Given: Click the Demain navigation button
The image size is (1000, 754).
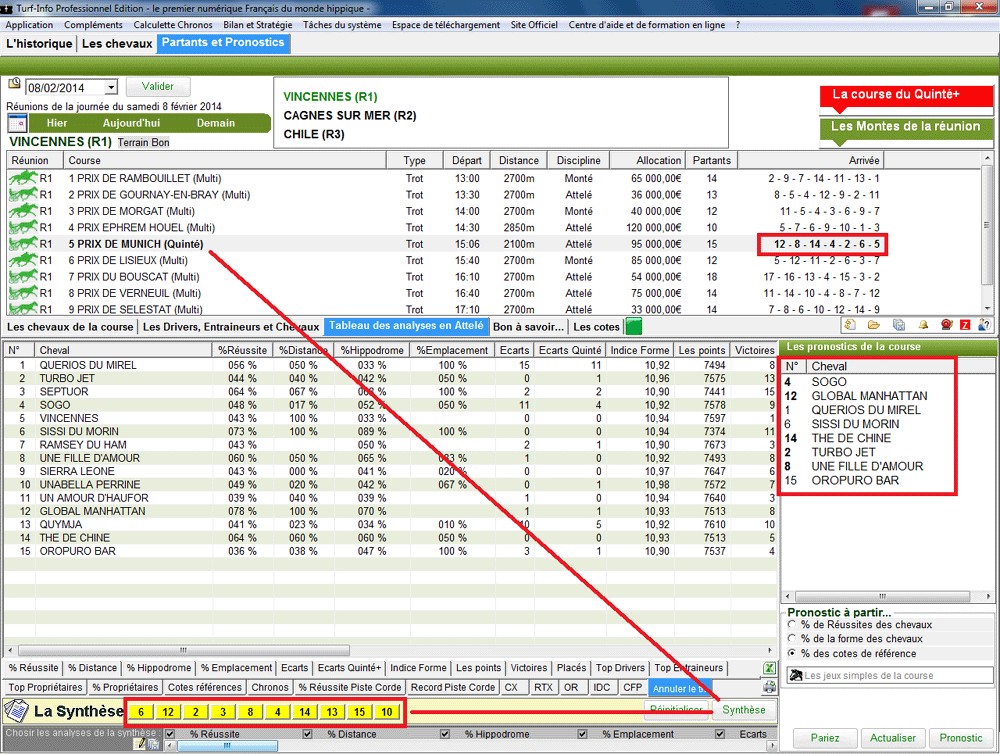Looking at the screenshot, I should click(216, 123).
